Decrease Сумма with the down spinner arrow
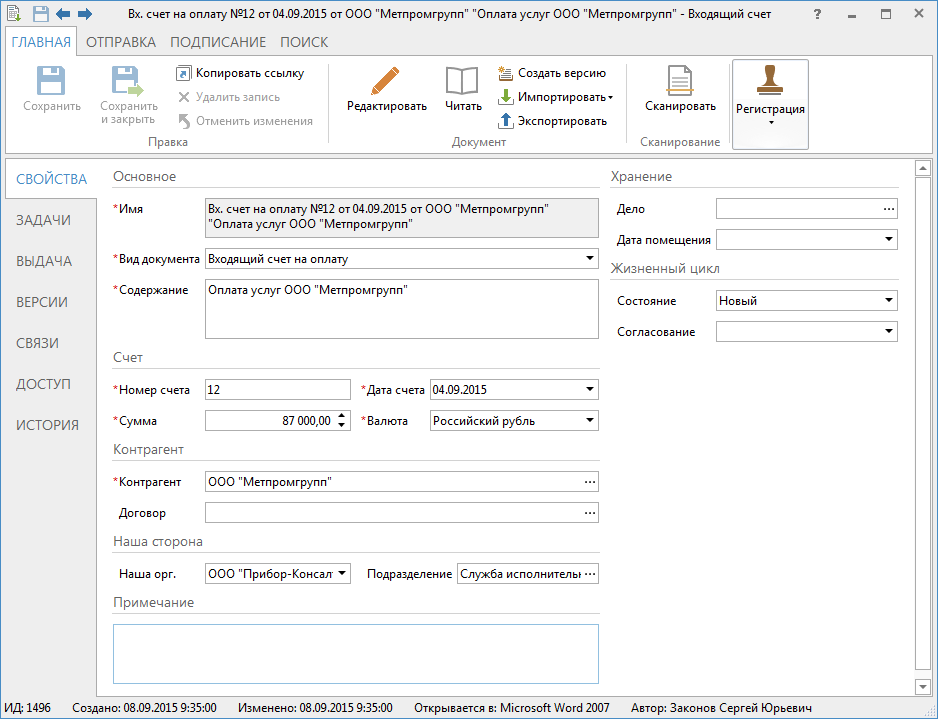Screen dimensions: 938x719 (342, 425)
